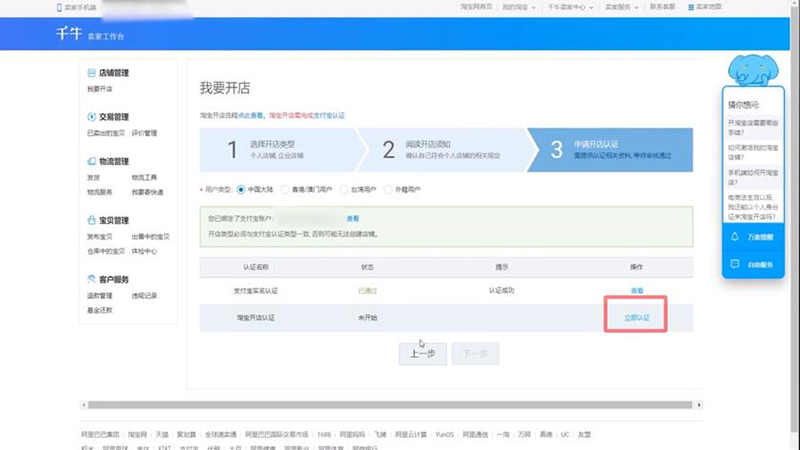Image resolution: width=800 pixels, height=450 pixels.
Task: Click the 卖家手机端 phone icon
Action: [59, 8]
